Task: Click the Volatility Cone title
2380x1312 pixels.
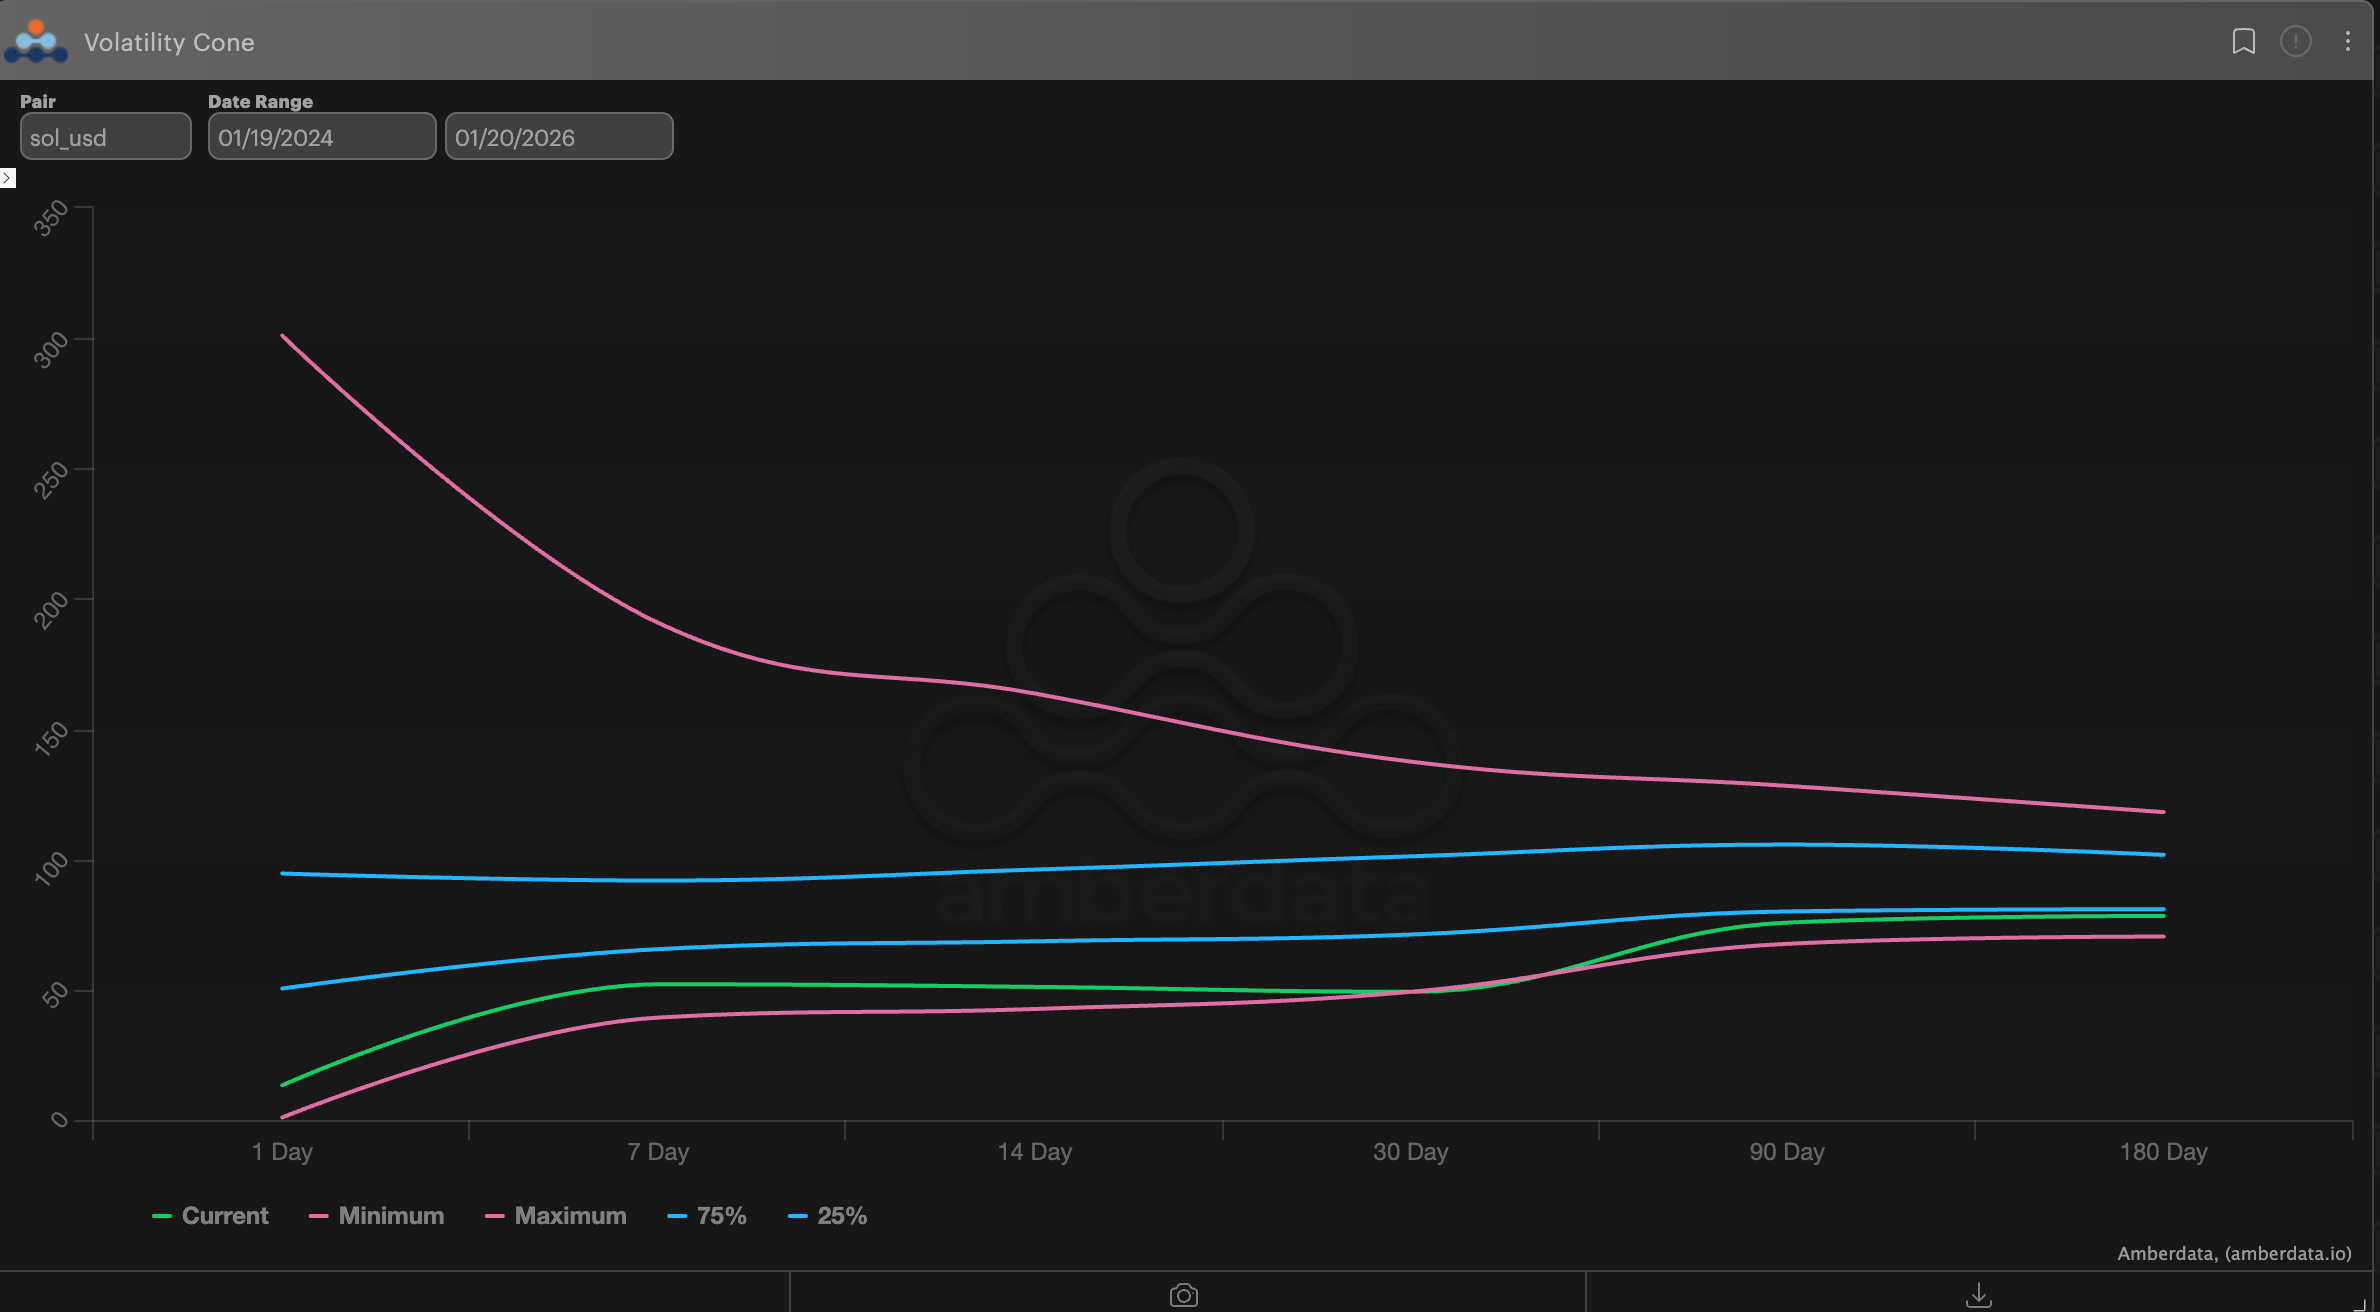Action: (x=169, y=42)
